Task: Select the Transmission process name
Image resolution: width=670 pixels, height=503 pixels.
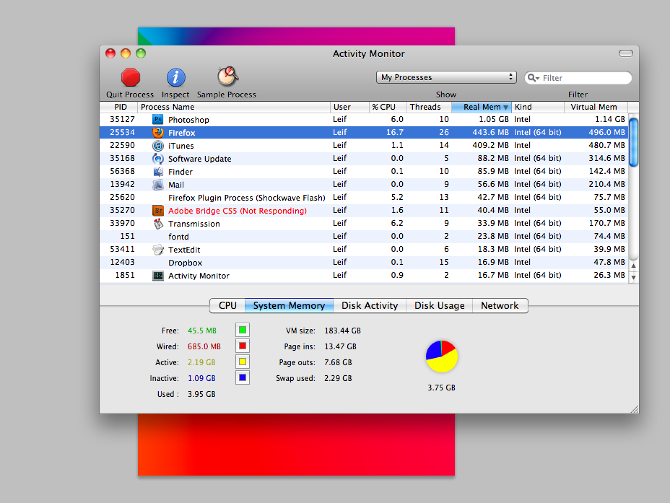Action: [x=194, y=224]
